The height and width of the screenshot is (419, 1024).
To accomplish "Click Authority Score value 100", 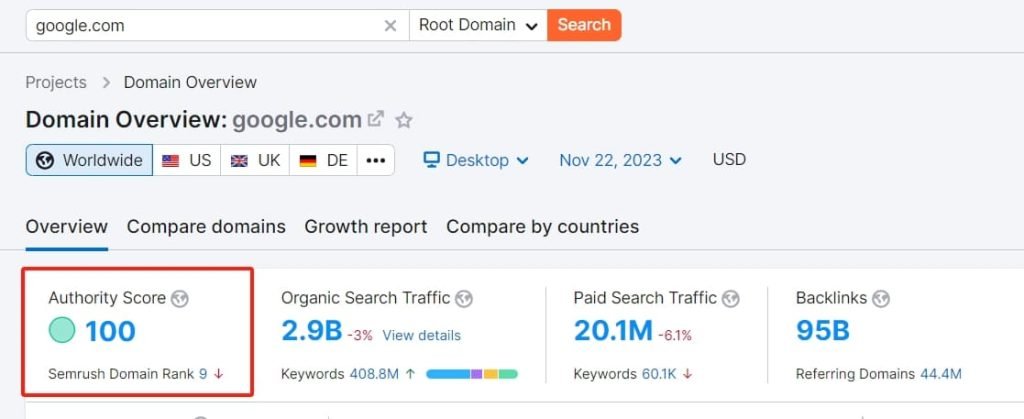I will click(x=110, y=331).
